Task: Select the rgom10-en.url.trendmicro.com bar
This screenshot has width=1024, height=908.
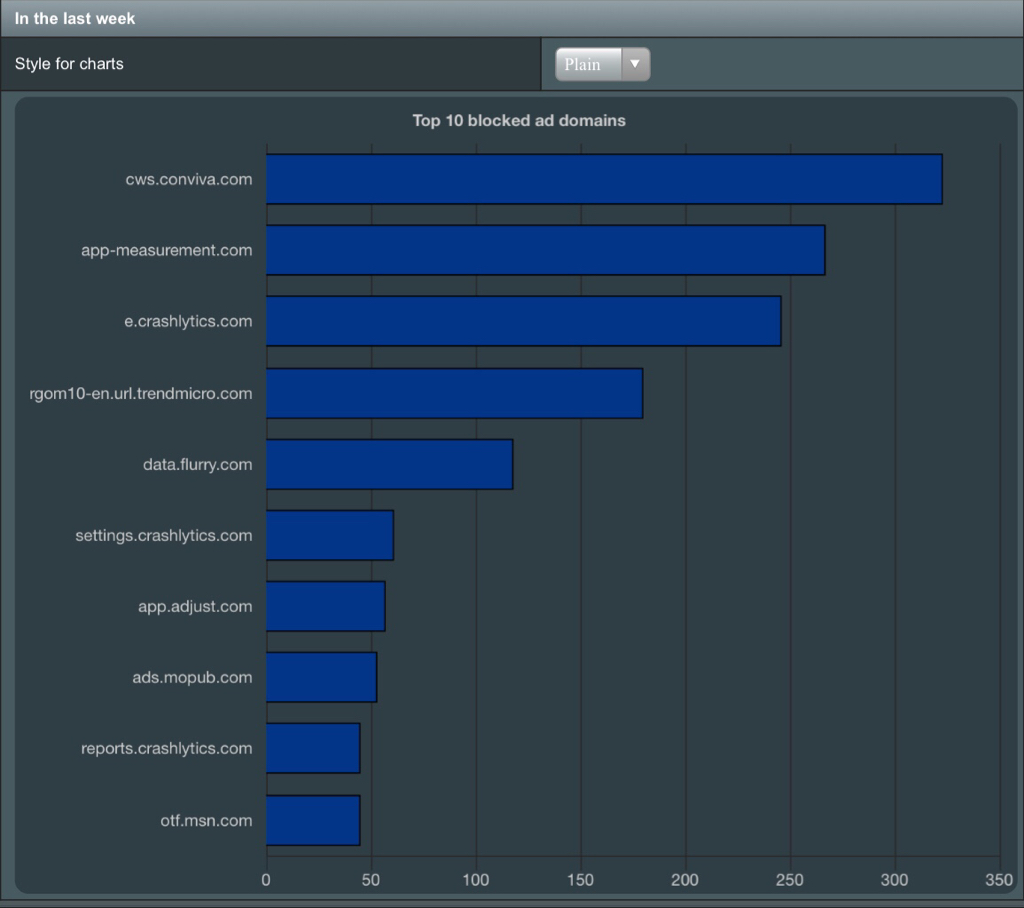Action: [455, 393]
